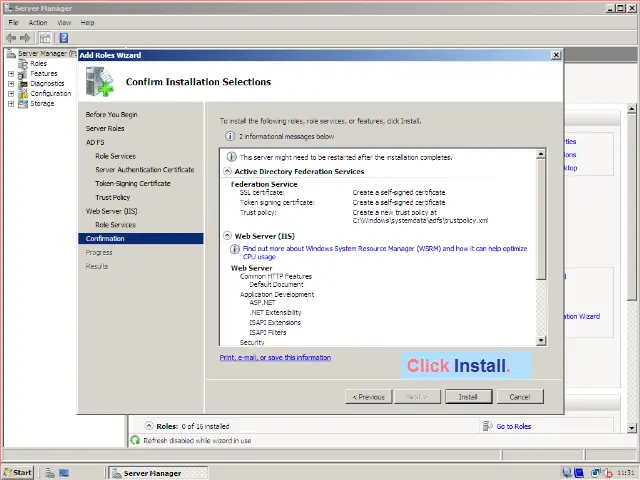This screenshot has height=480, width=640.
Task: Click the summary list scrollbar thumb
Action: tap(541, 219)
